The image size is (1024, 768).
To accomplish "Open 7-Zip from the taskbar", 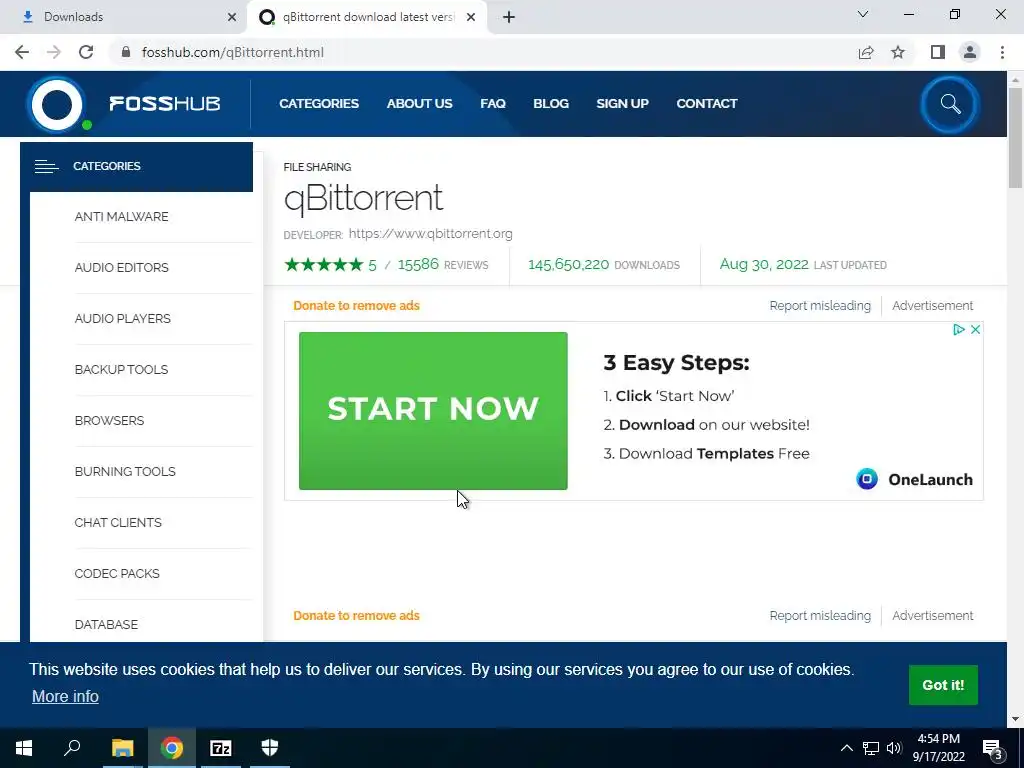I will pos(221,748).
